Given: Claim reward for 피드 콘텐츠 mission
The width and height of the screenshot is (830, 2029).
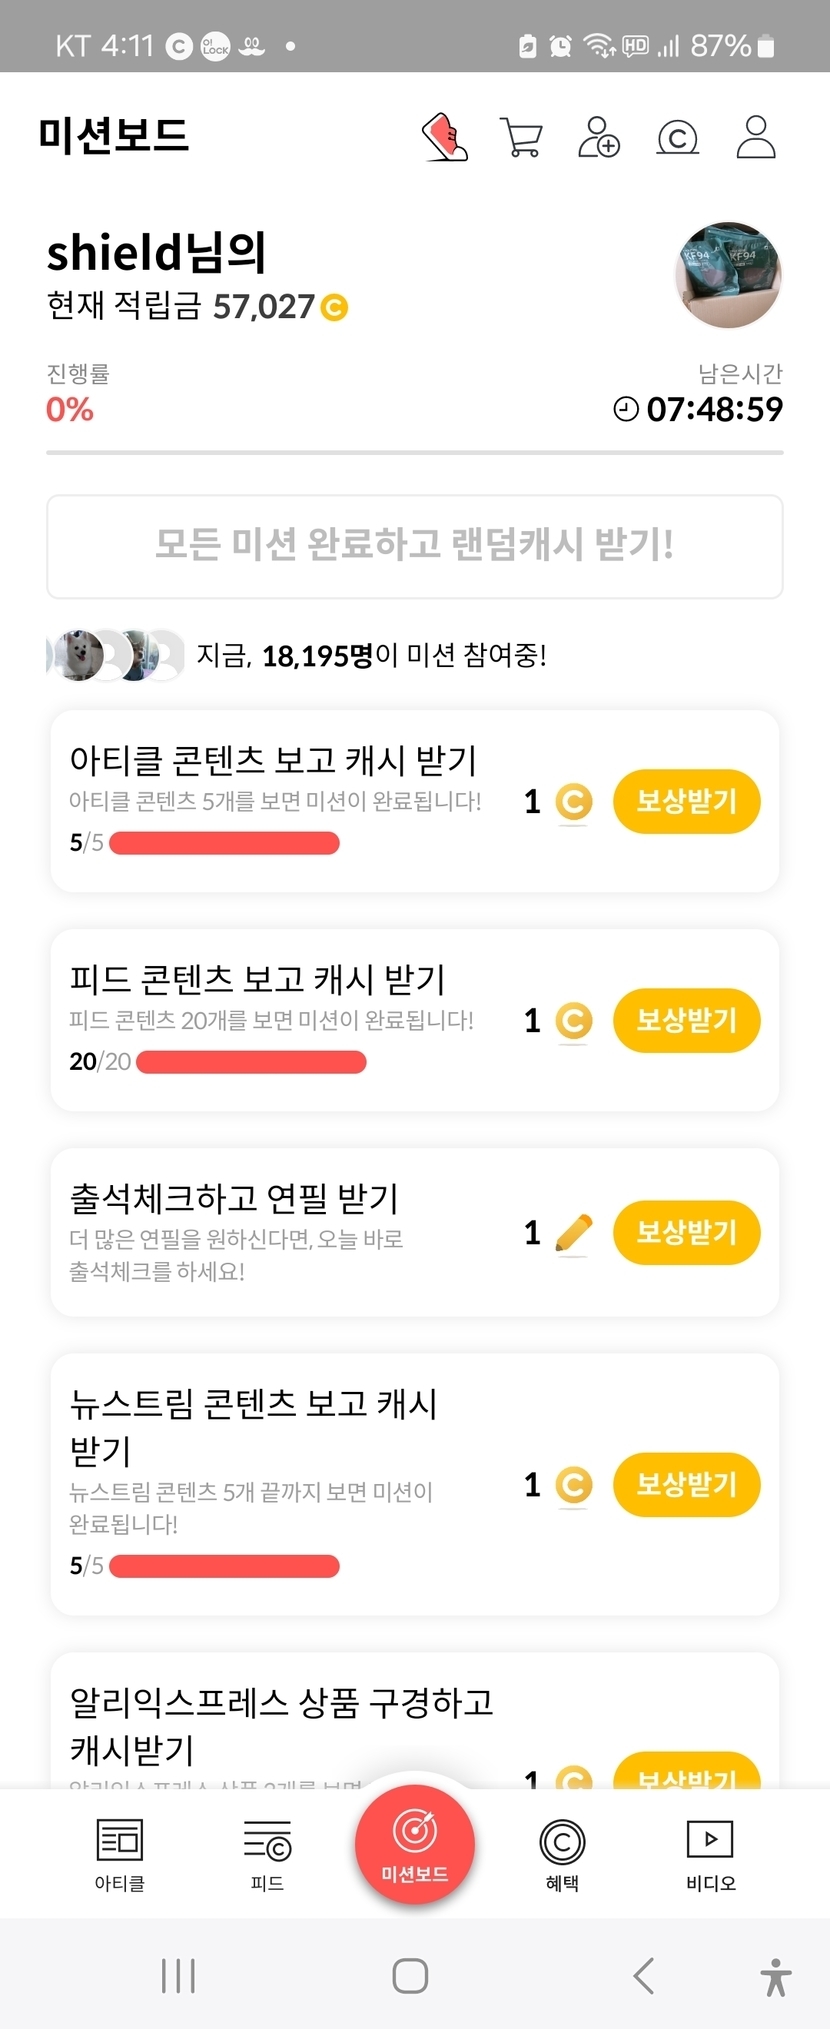Looking at the screenshot, I should click(686, 1020).
